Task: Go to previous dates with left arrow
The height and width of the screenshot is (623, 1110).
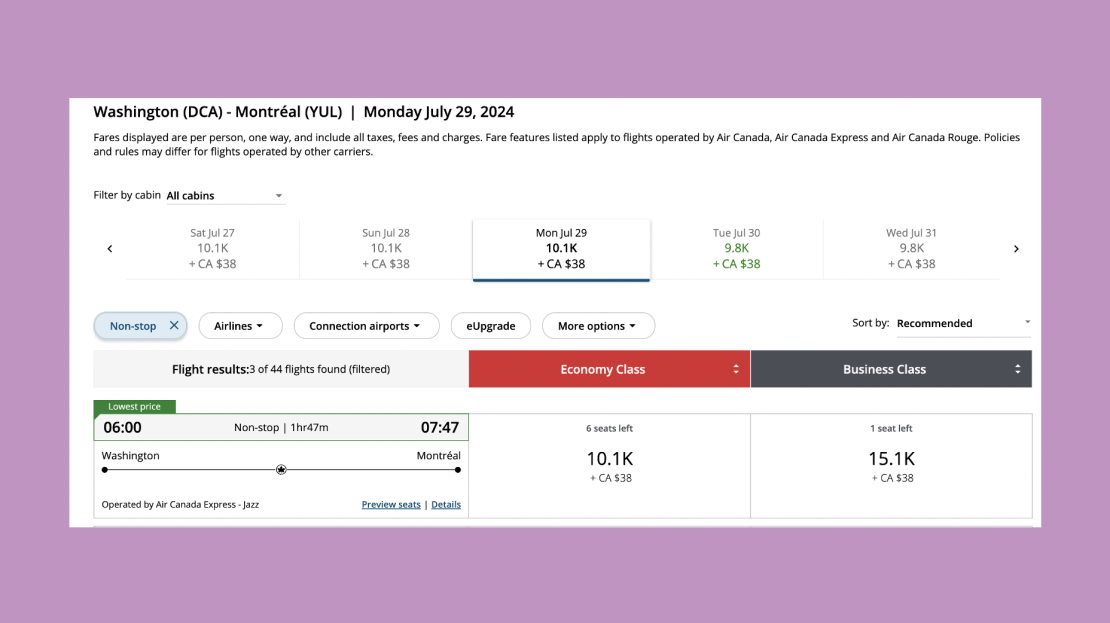Action: (110, 249)
